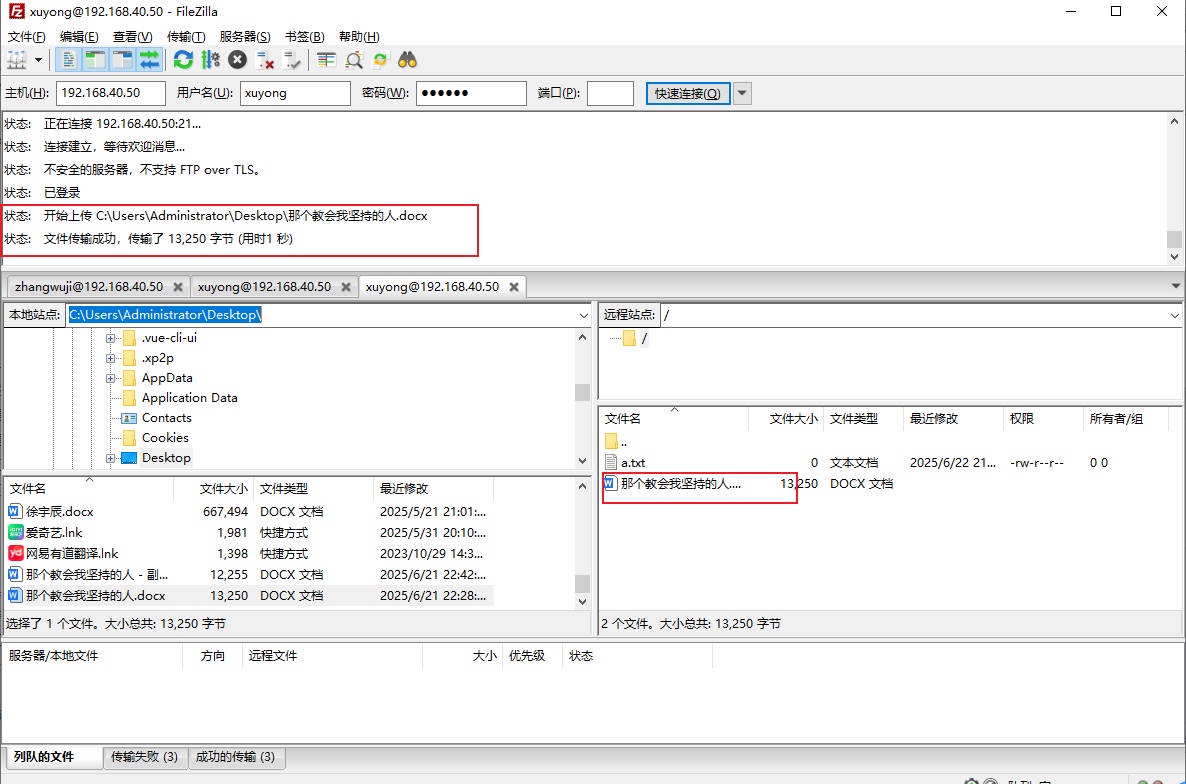Click the 端口 port input field
1186x784 pixels.
[x=609, y=93]
